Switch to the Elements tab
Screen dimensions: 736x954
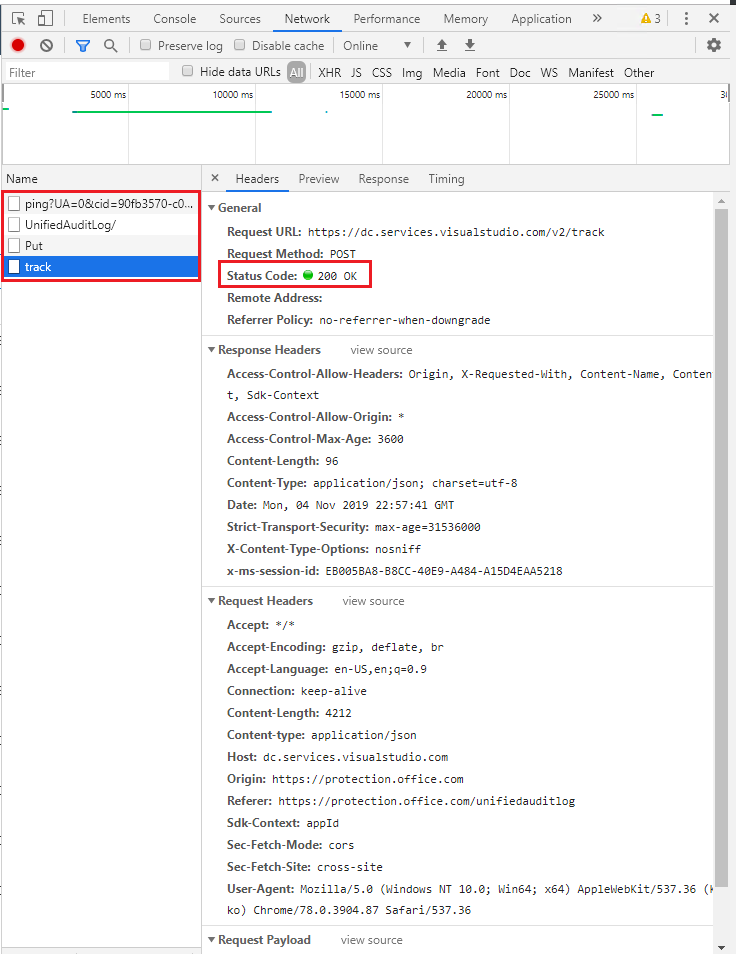106,19
